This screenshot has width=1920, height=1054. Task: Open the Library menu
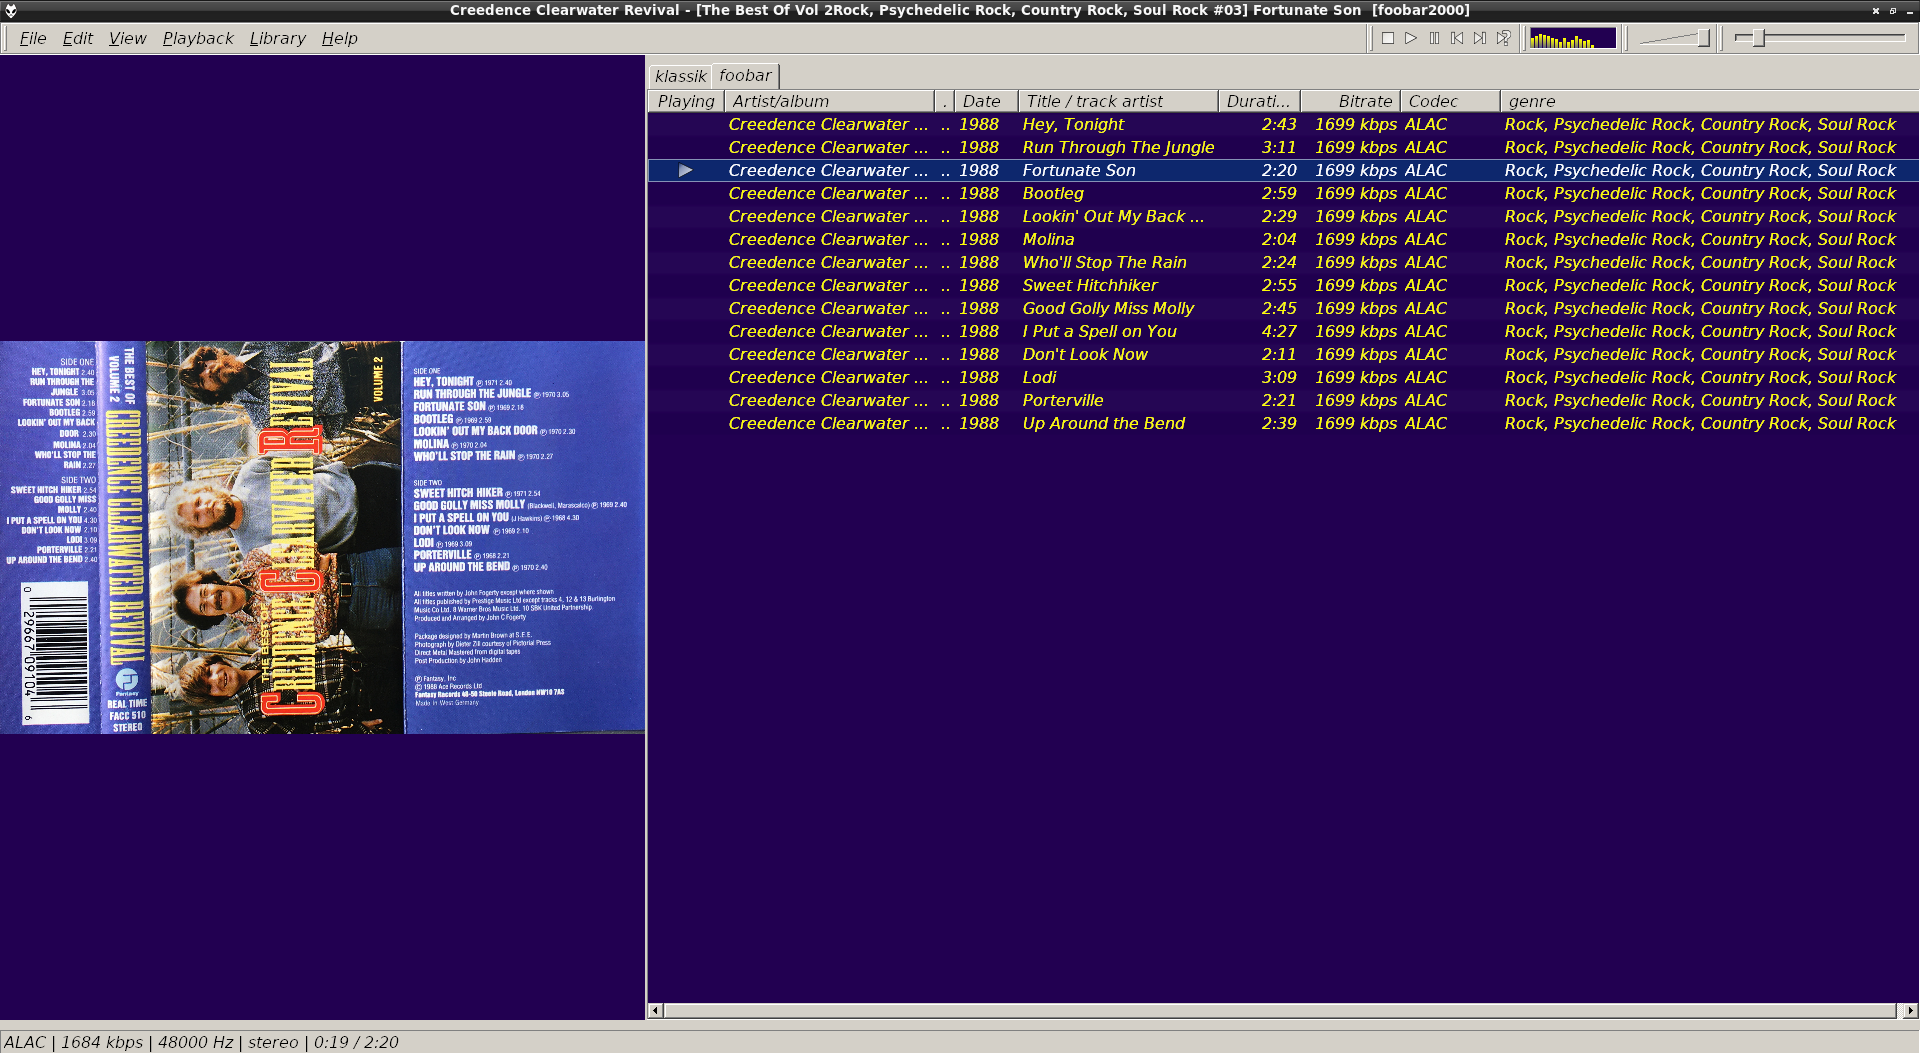tap(277, 38)
